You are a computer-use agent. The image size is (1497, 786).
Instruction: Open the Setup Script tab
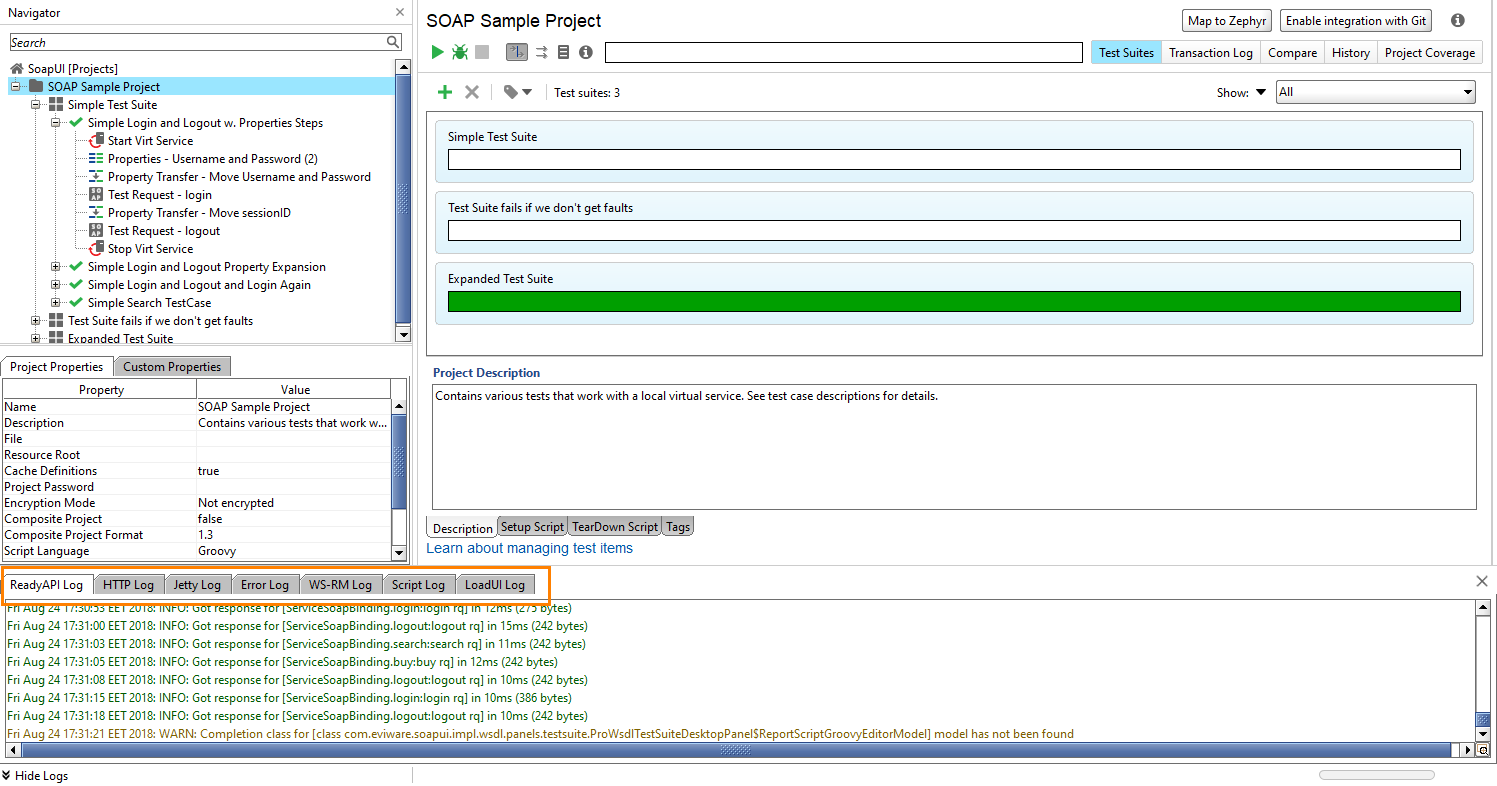532,526
